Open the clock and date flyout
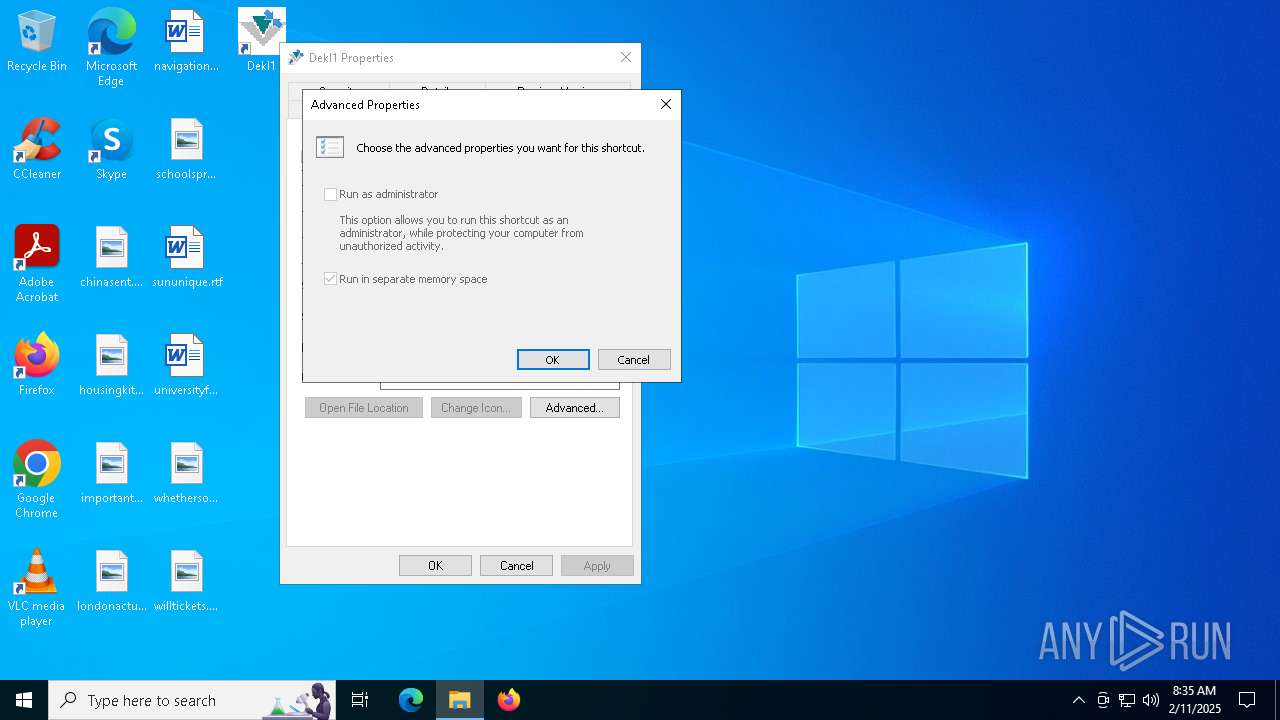This screenshot has width=1280, height=720. click(x=1194, y=700)
